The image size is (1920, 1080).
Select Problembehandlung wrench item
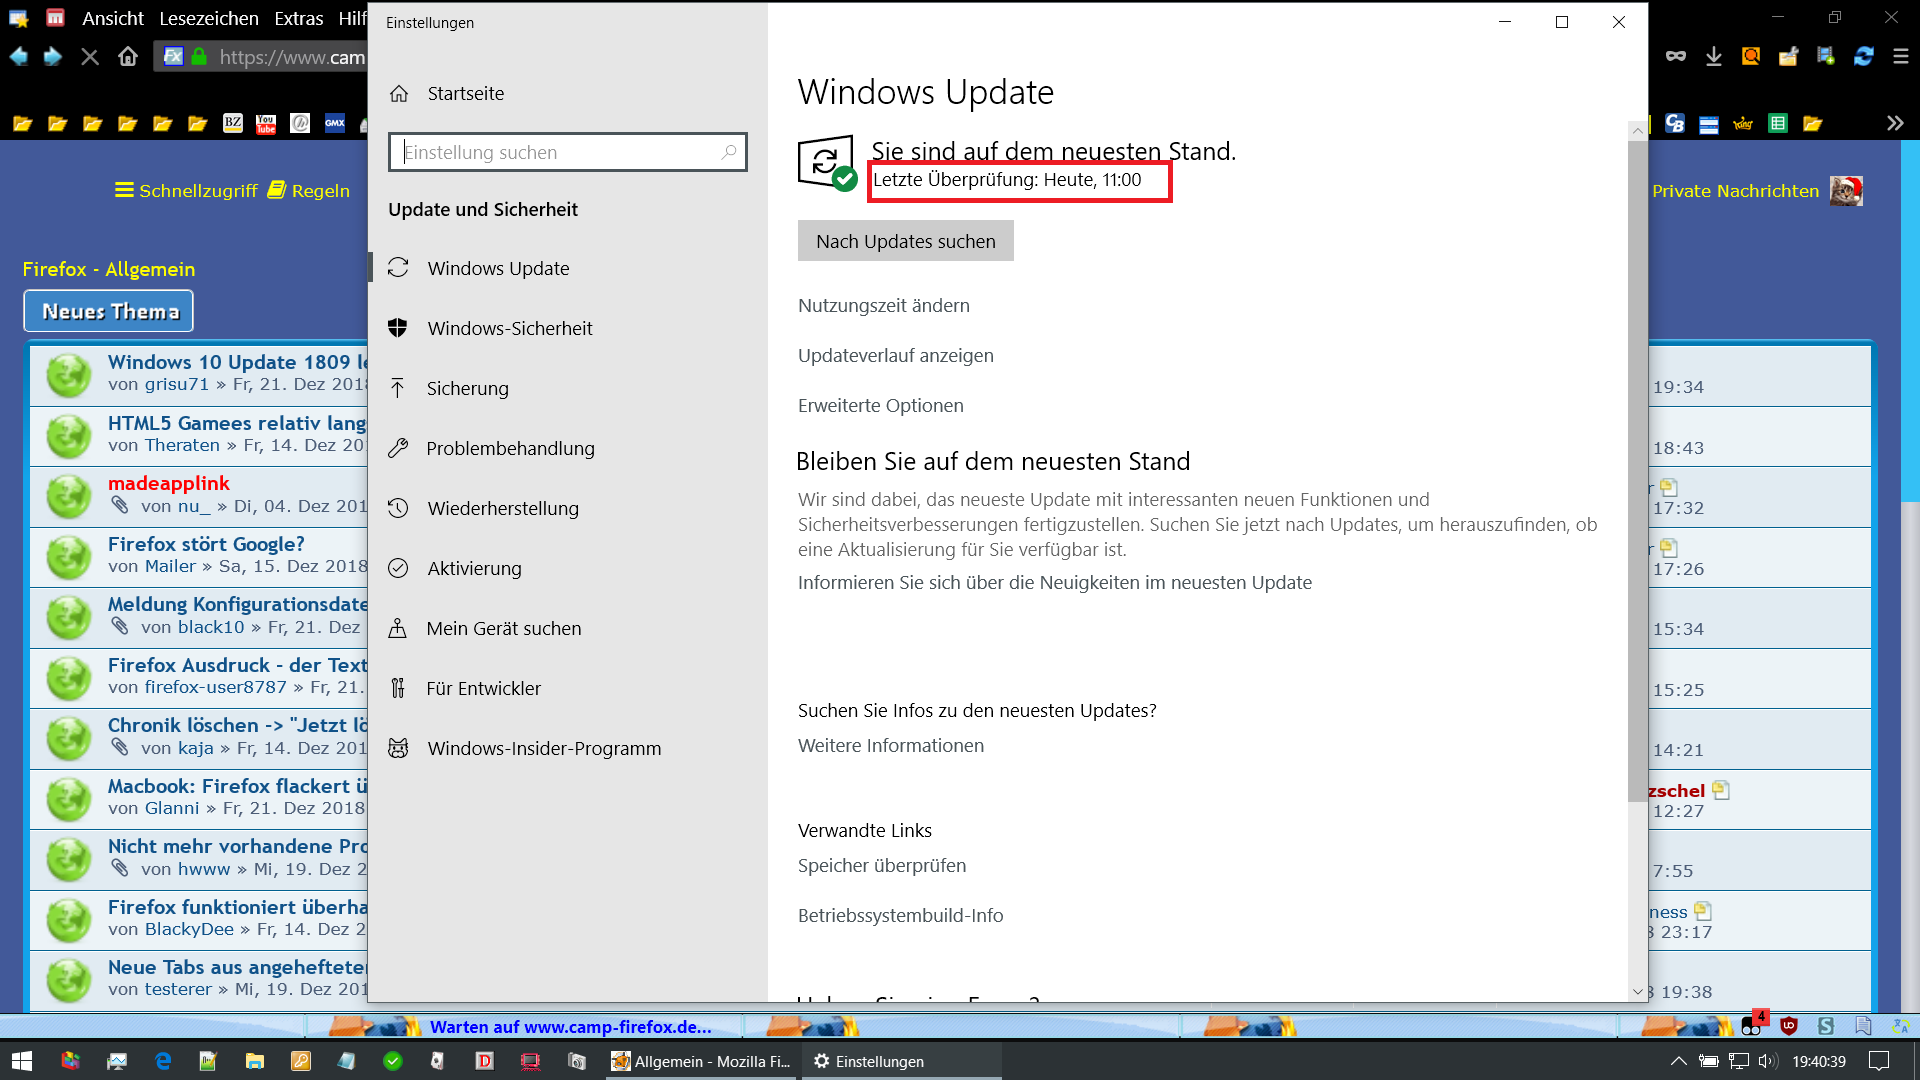pos(509,448)
